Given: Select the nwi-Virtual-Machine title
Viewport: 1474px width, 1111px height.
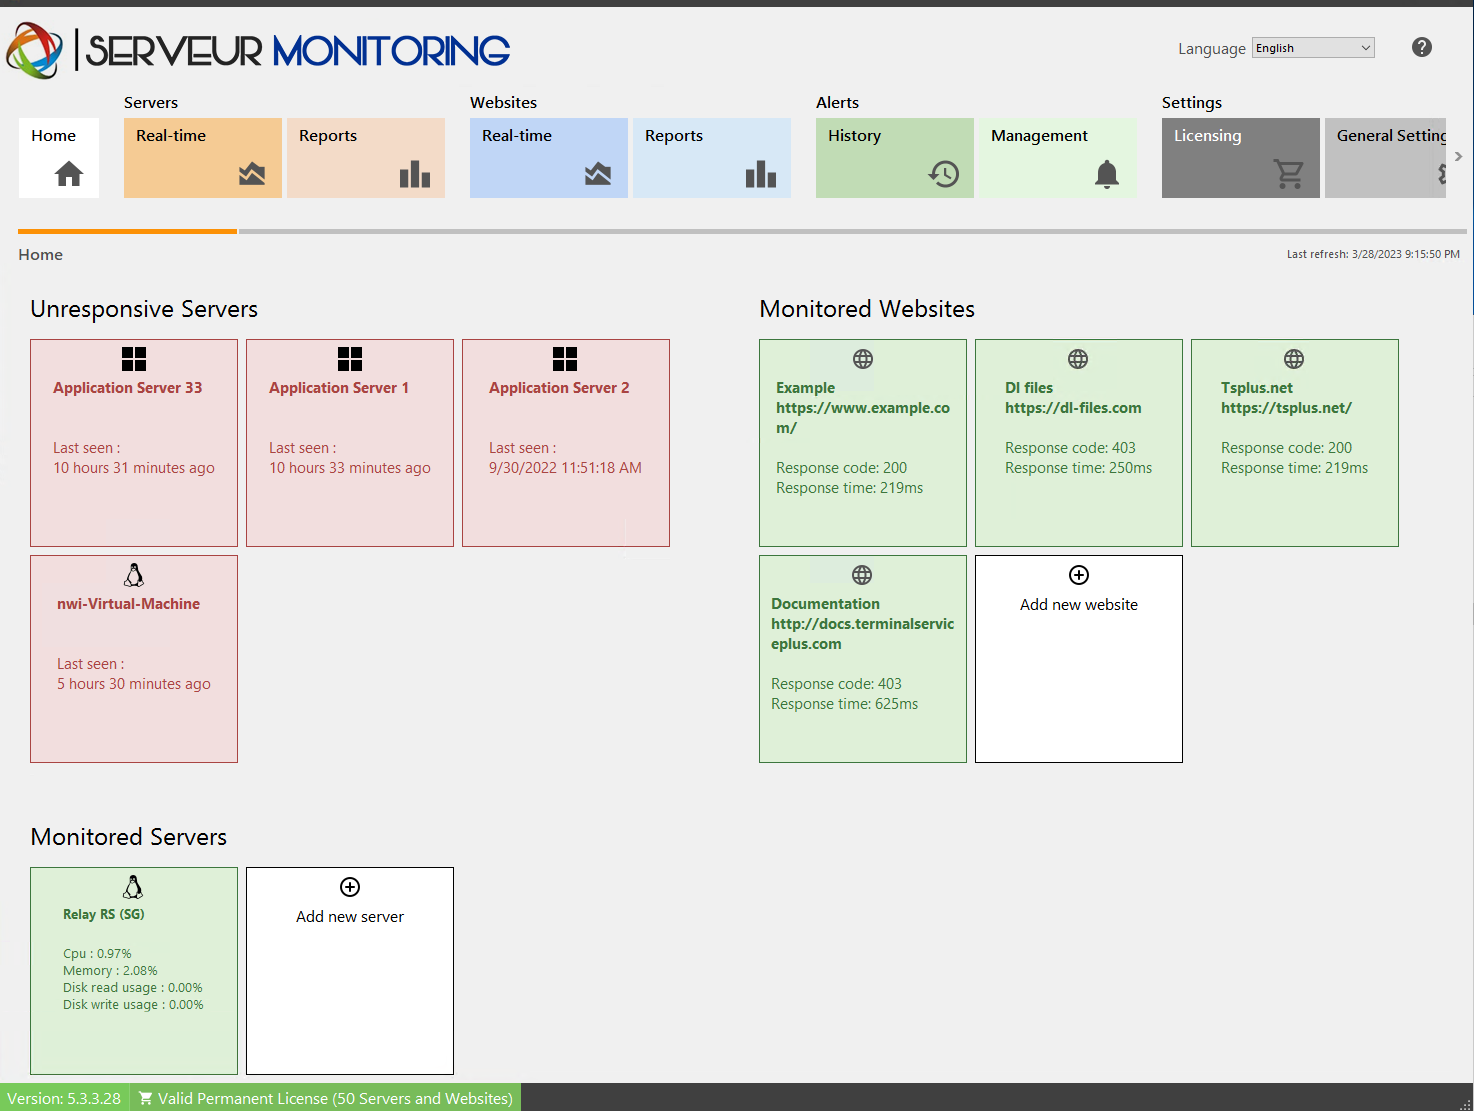Looking at the screenshot, I should point(128,604).
